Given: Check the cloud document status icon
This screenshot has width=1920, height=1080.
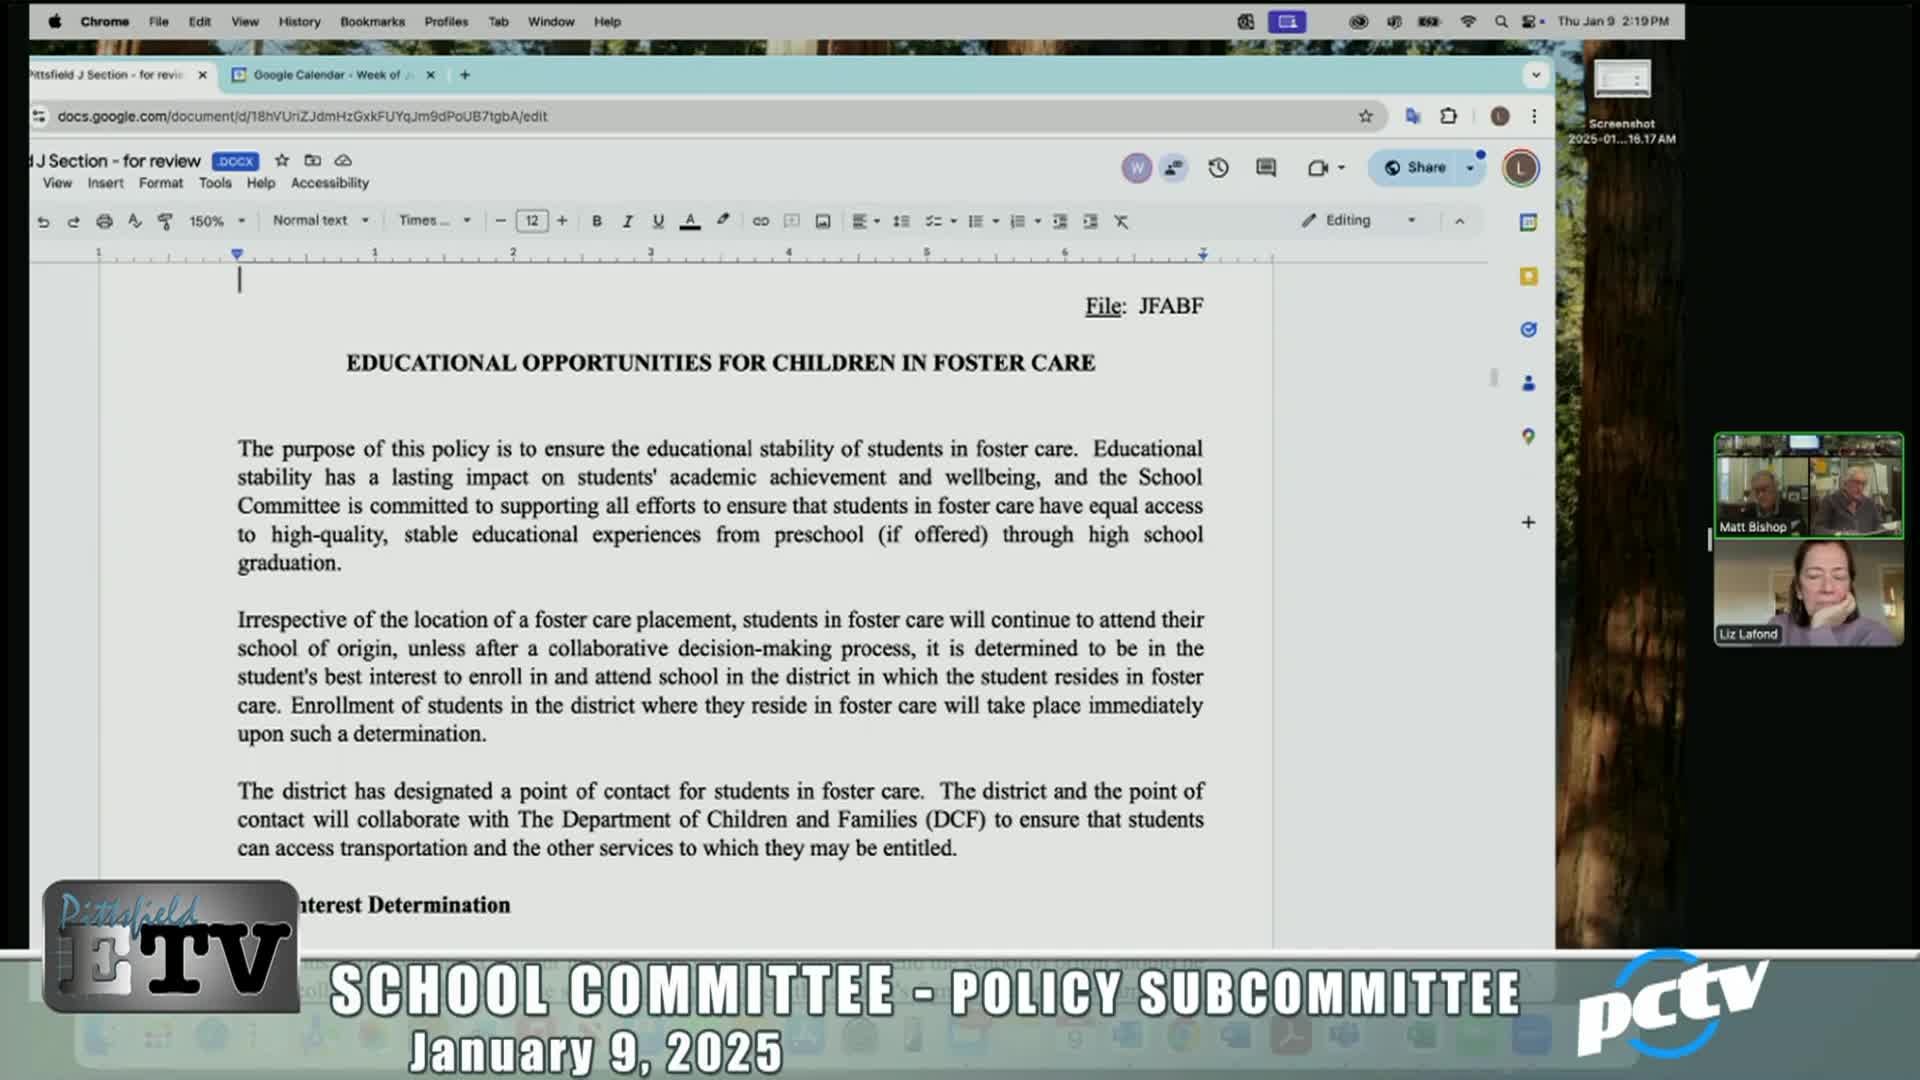Looking at the screenshot, I should click(343, 160).
